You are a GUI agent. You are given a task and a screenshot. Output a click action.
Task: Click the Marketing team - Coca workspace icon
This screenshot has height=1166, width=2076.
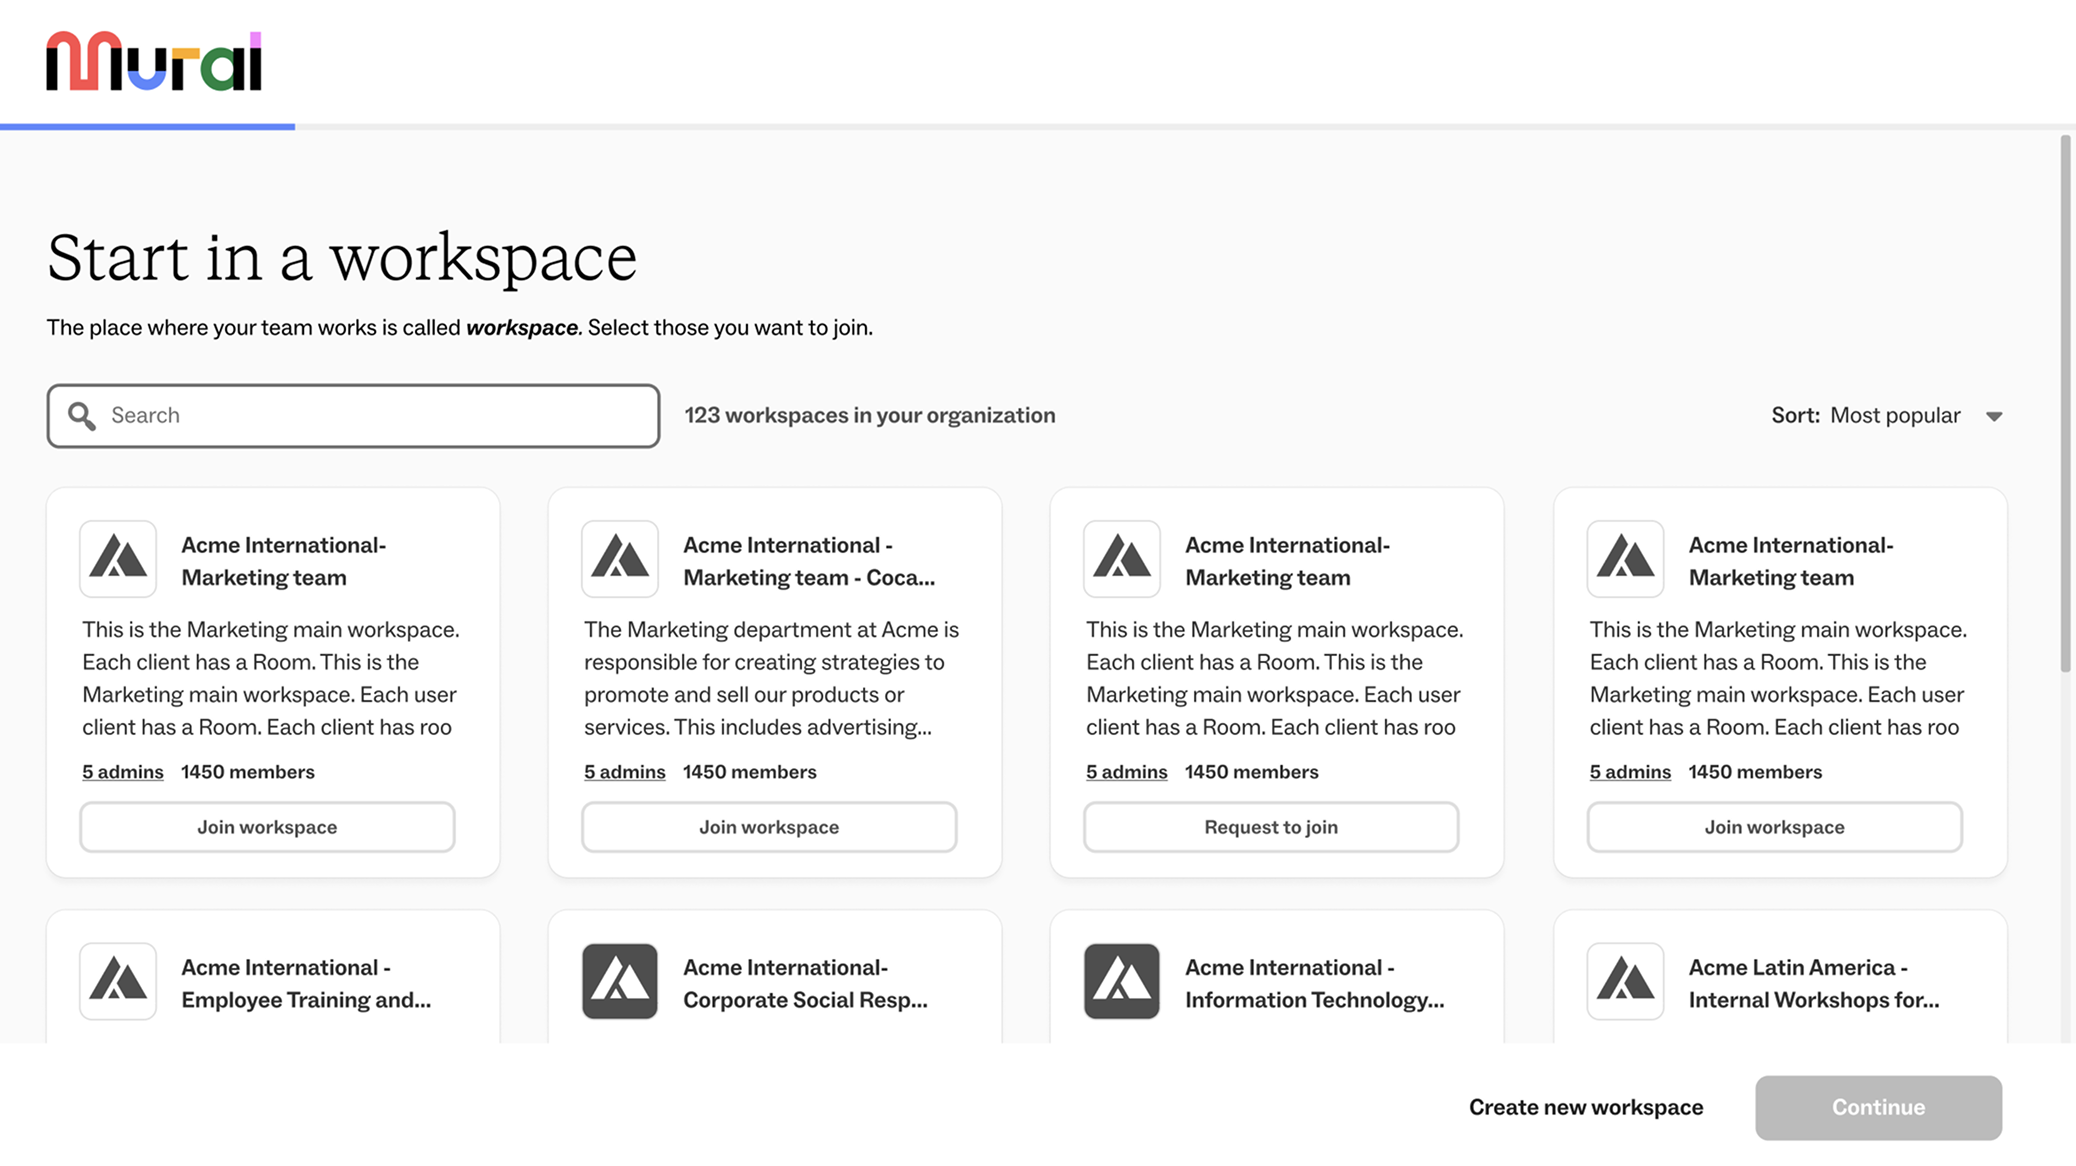619,559
